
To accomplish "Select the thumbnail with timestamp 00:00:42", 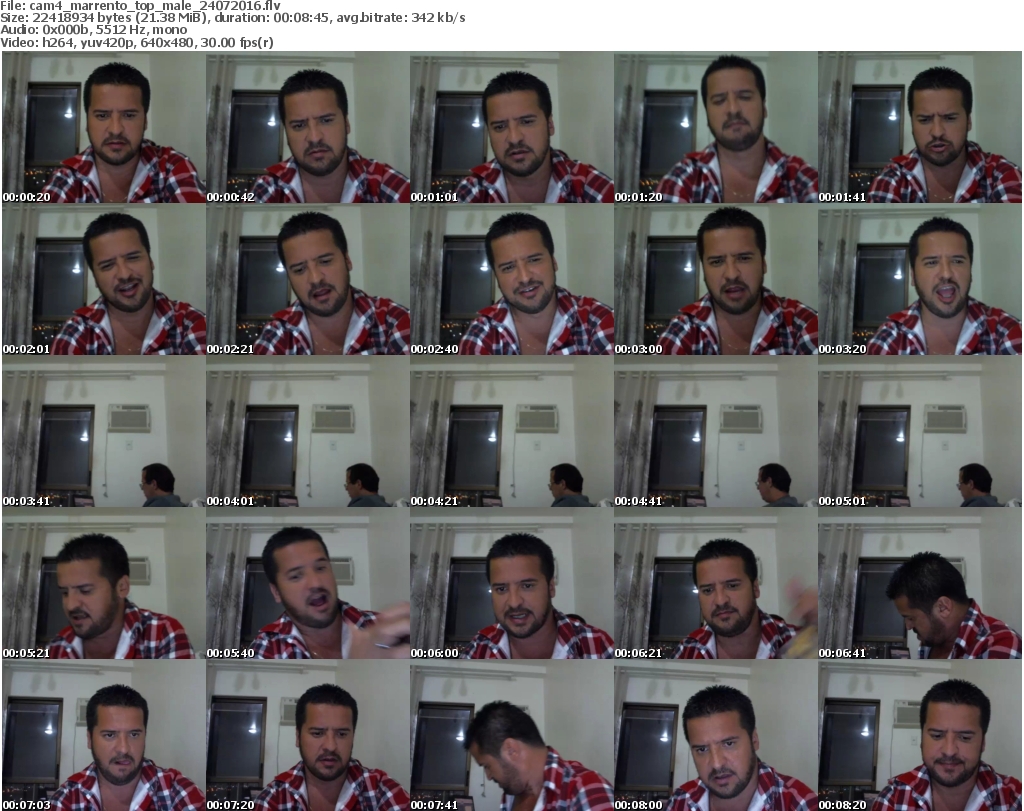I will (308, 127).
